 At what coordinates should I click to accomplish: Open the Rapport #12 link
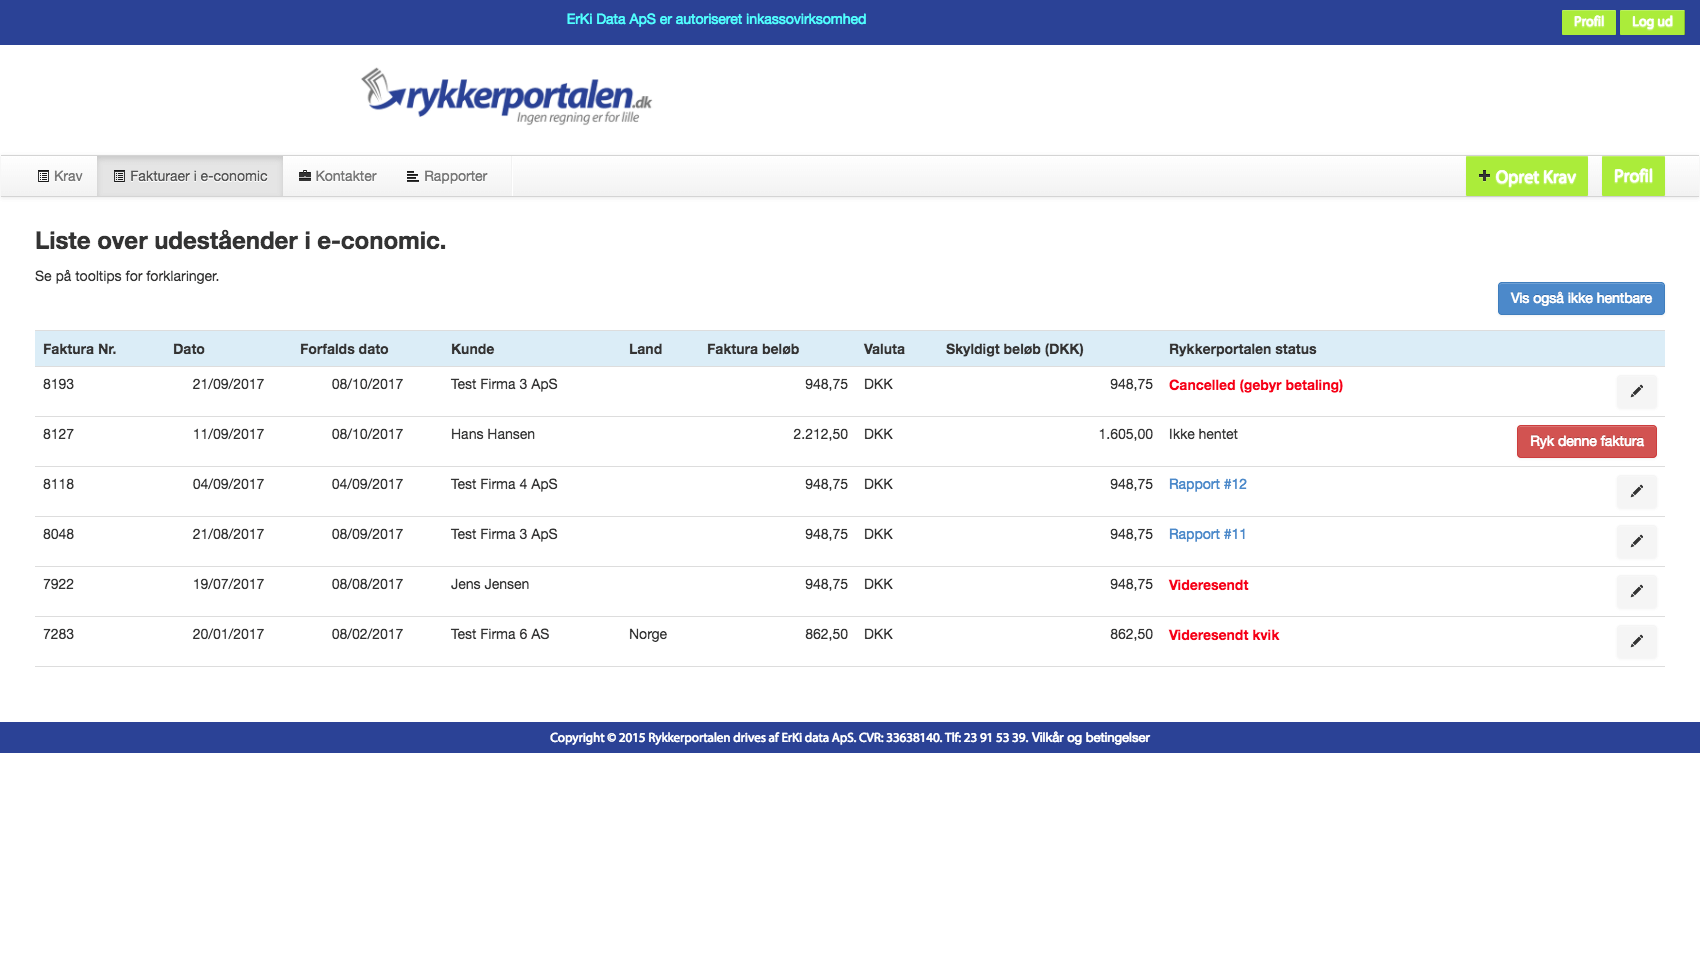[1207, 484]
